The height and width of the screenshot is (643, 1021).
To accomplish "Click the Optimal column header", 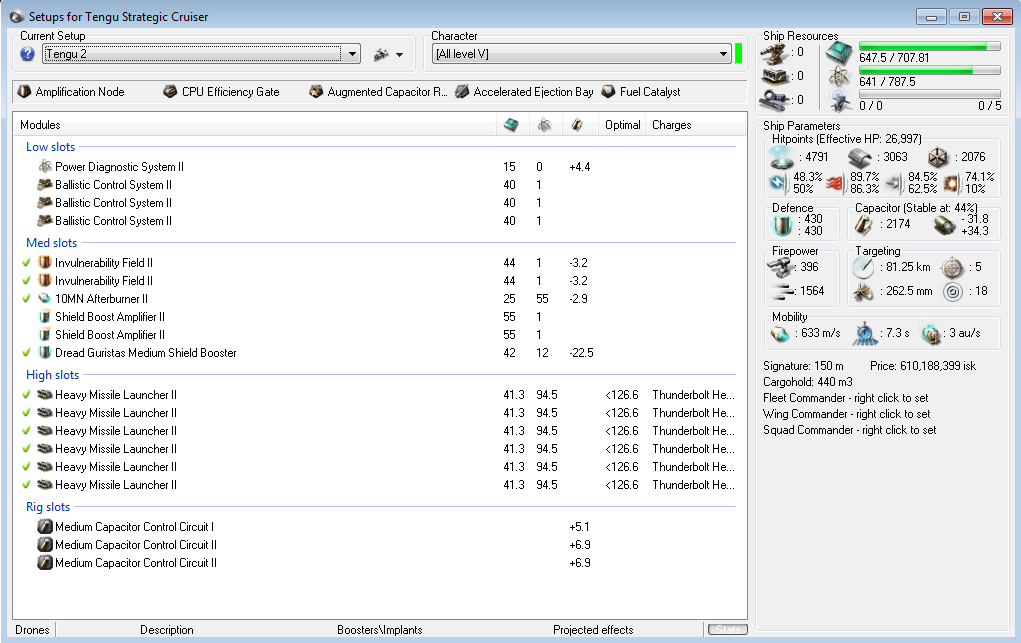I will click(622, 125).
